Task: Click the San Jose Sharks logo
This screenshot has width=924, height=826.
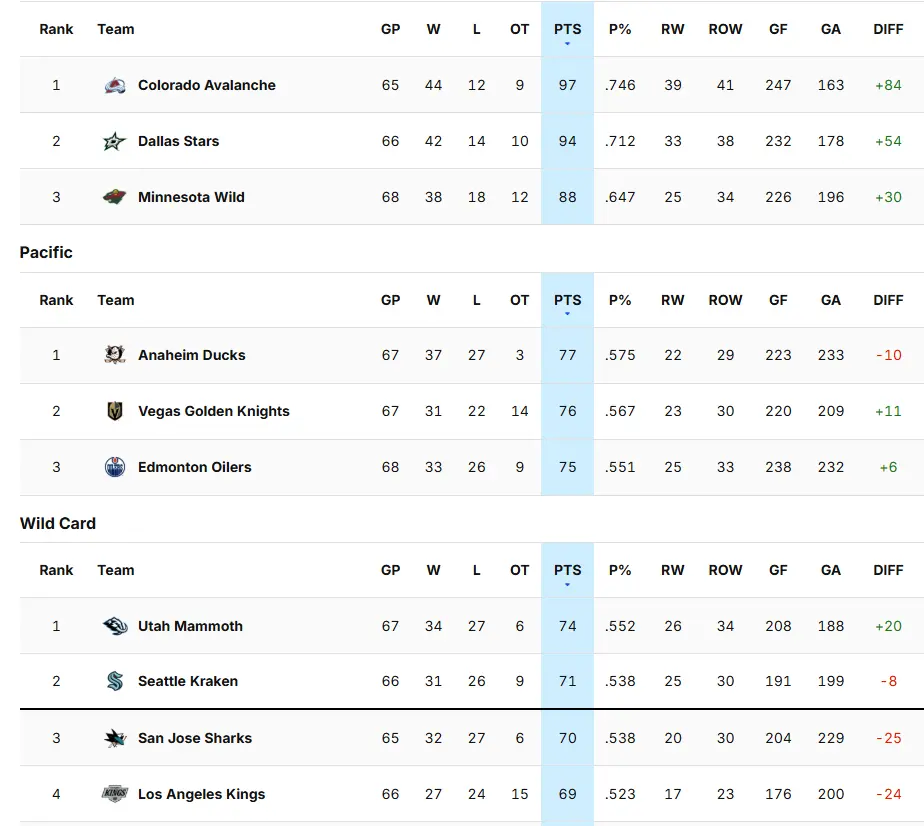Action: [x=115, y=739]
